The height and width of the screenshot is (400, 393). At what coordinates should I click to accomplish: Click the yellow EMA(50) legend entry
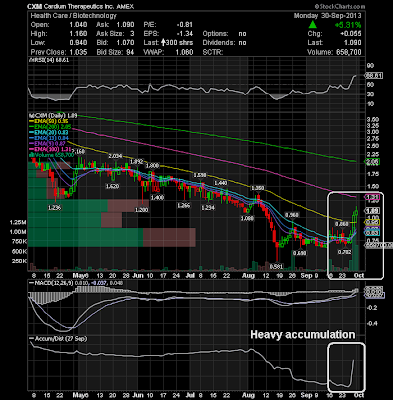click(x=49, y=121)
